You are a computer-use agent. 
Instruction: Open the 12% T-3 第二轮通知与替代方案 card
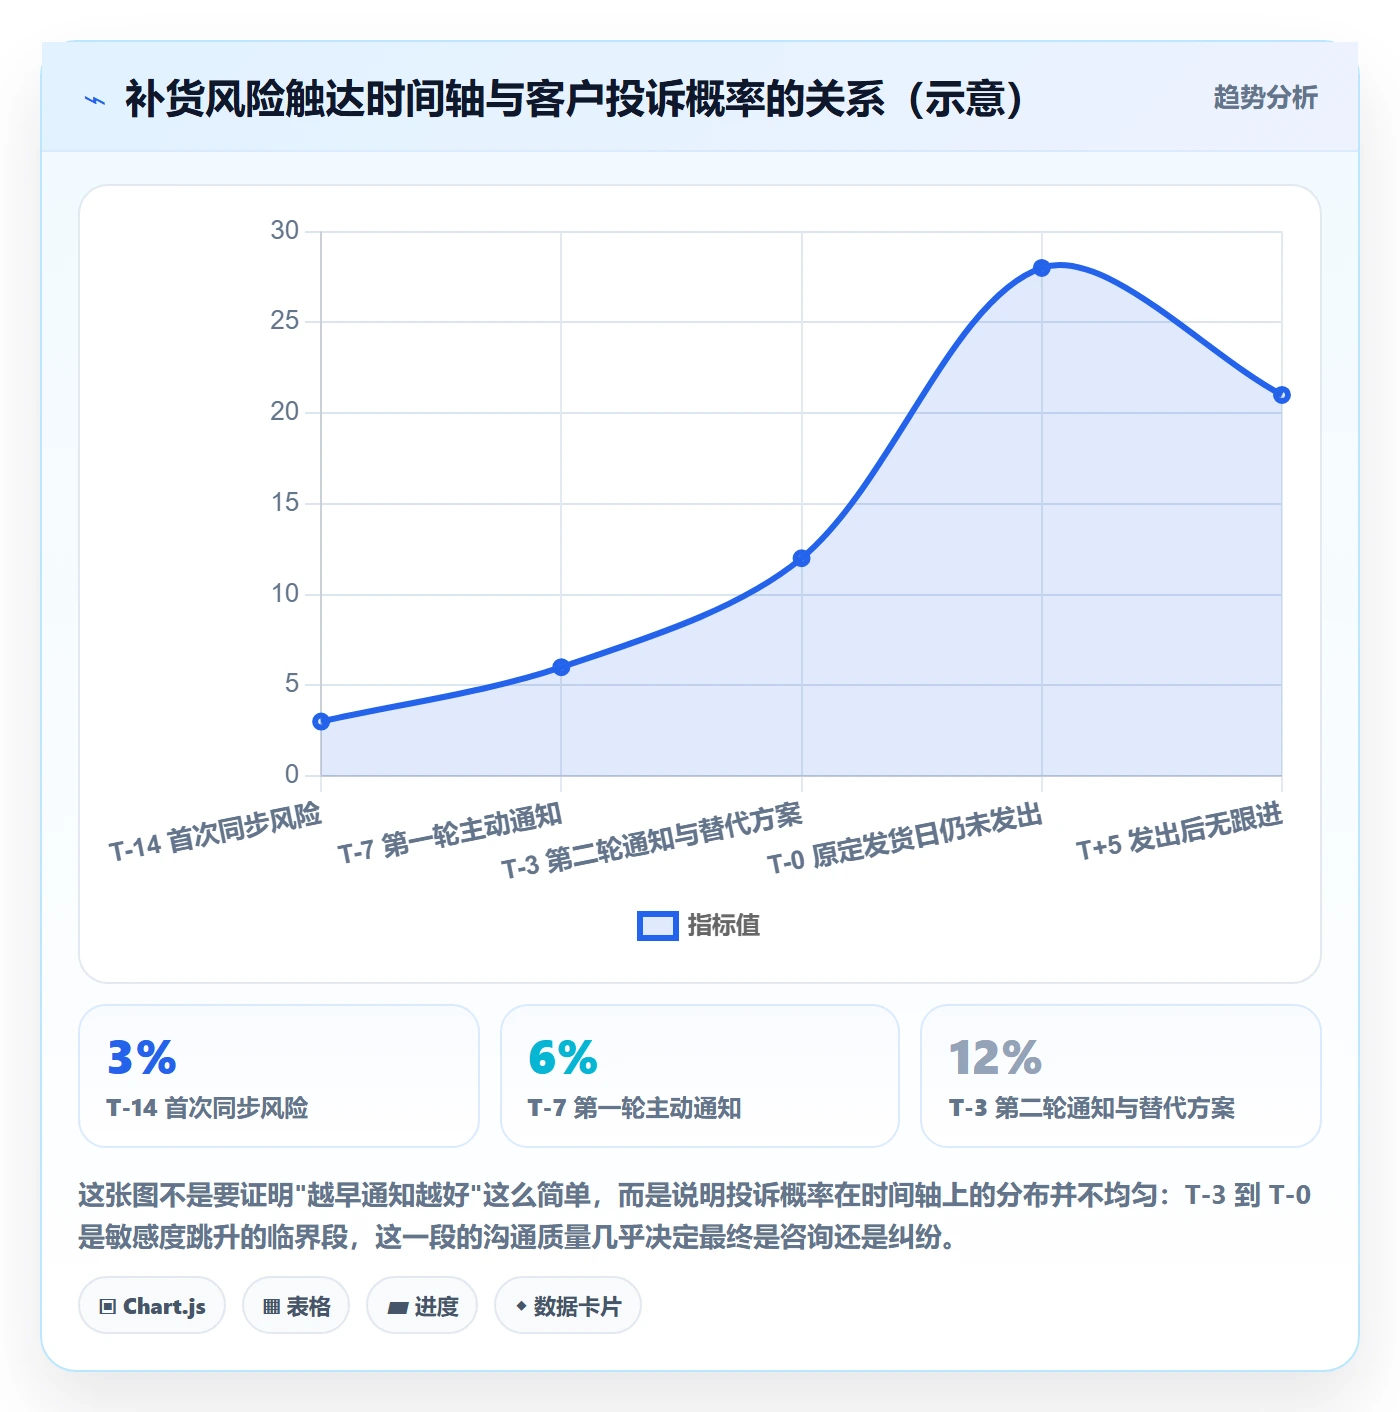(1121, 1076)
